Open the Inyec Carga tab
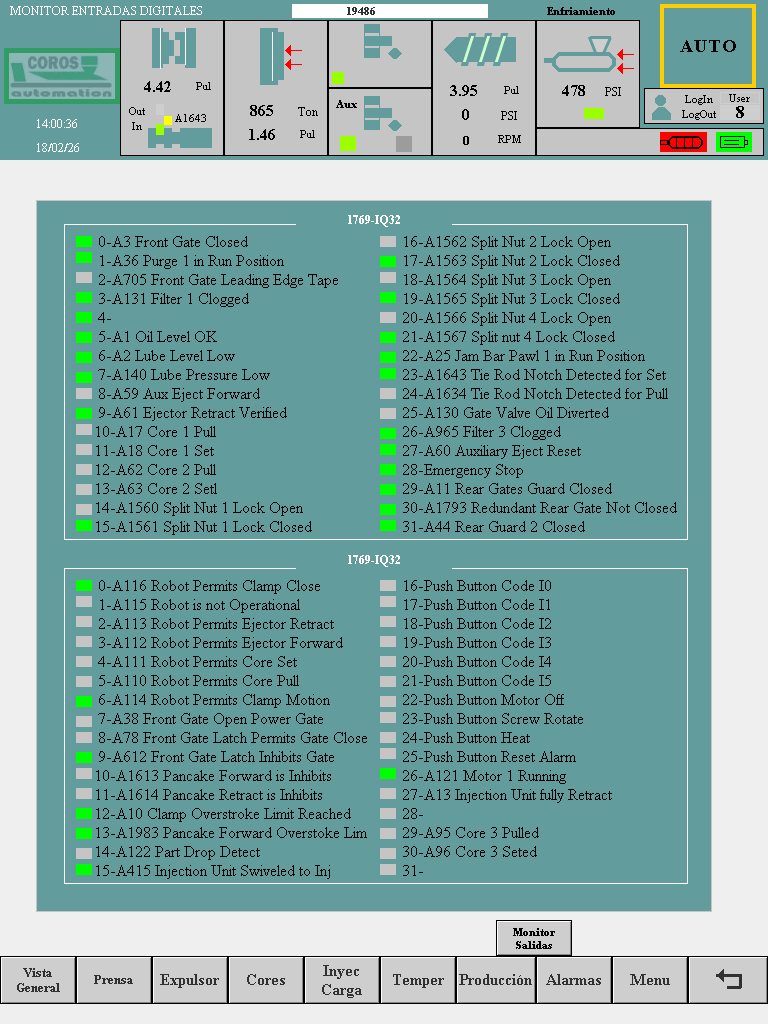 [x=342, y=980]
